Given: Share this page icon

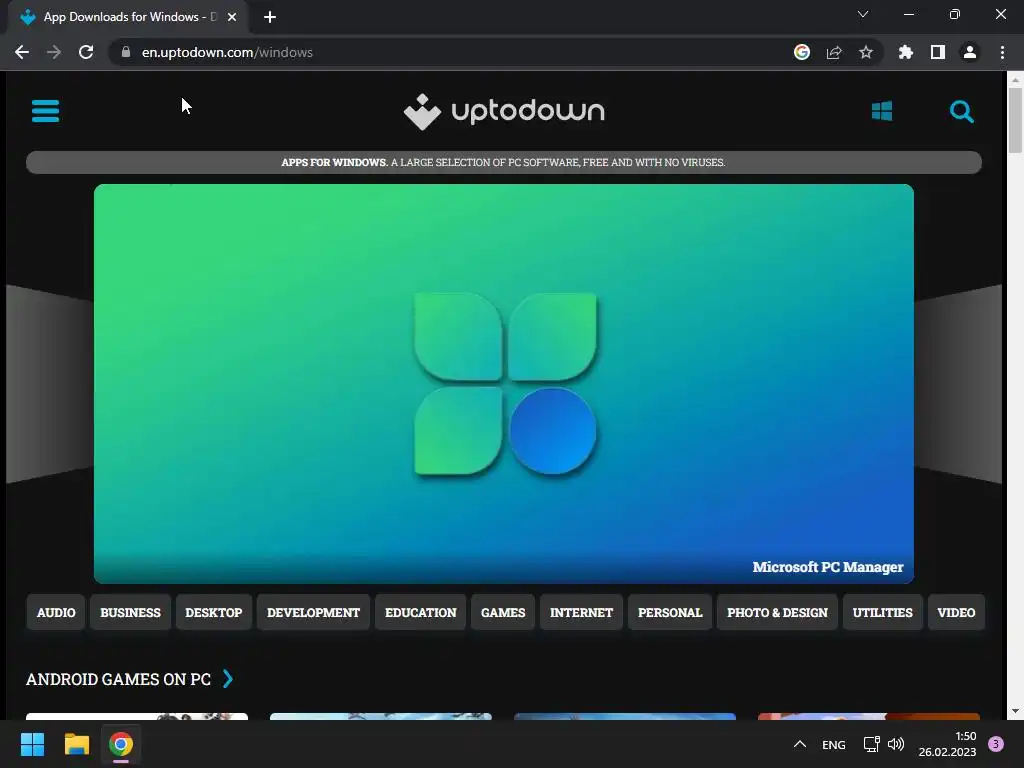Looking at the screenshot, I should [x=834, y=52].
